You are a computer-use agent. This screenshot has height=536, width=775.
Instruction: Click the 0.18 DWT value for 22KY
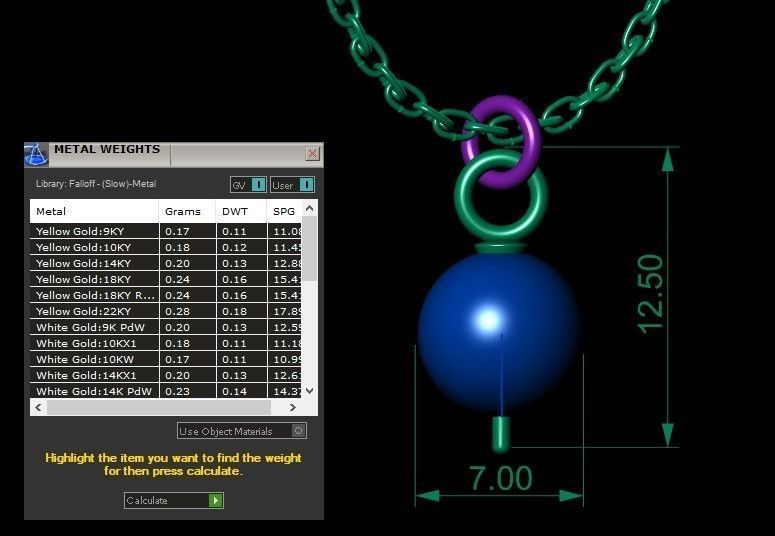(x=234, y=311)
